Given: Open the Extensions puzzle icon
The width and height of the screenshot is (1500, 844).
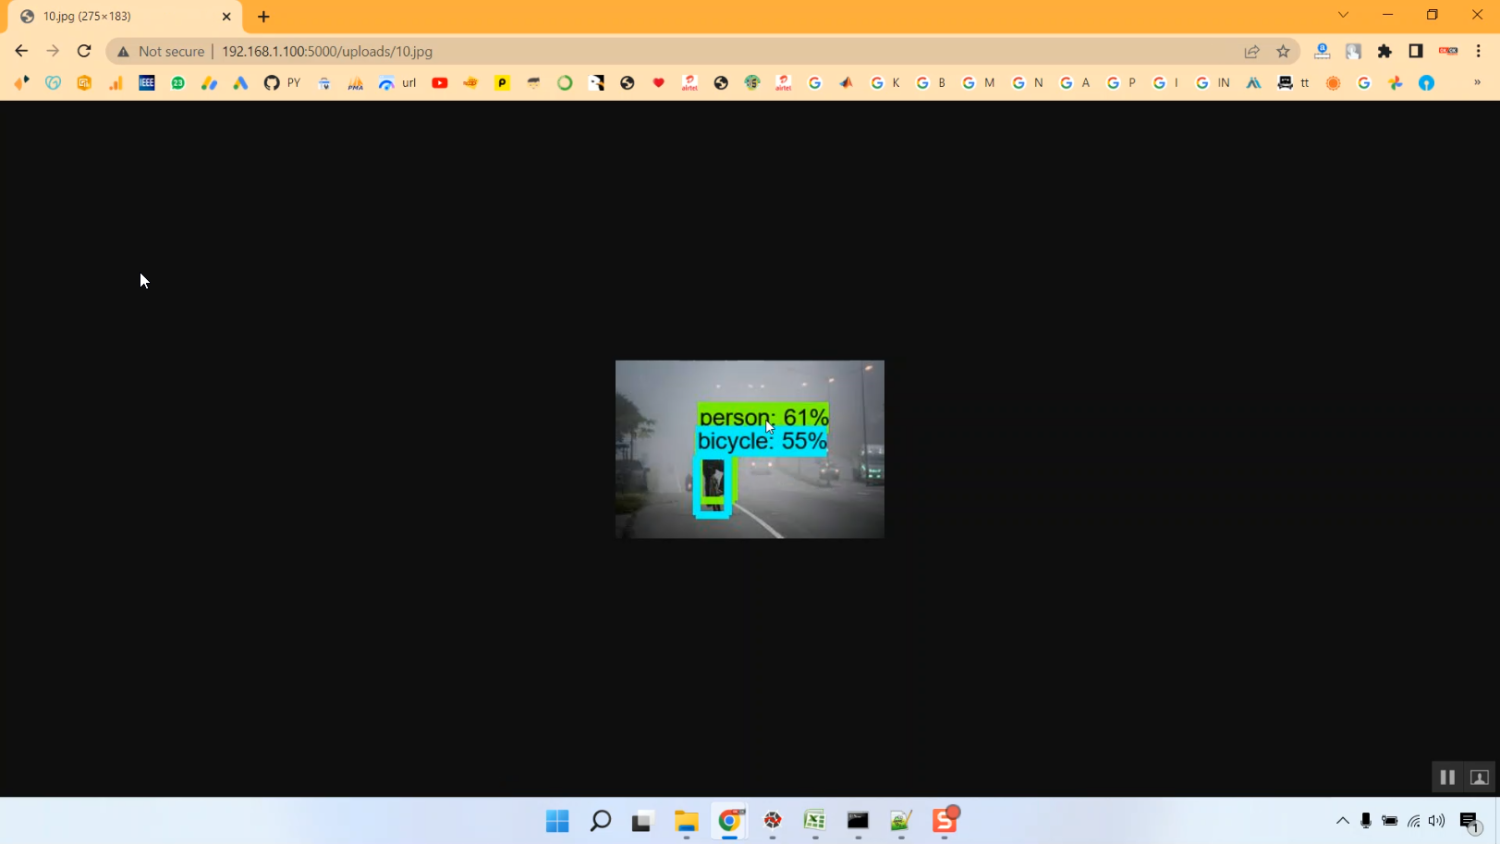Looking at the screenshot, I should [1385, 51].
